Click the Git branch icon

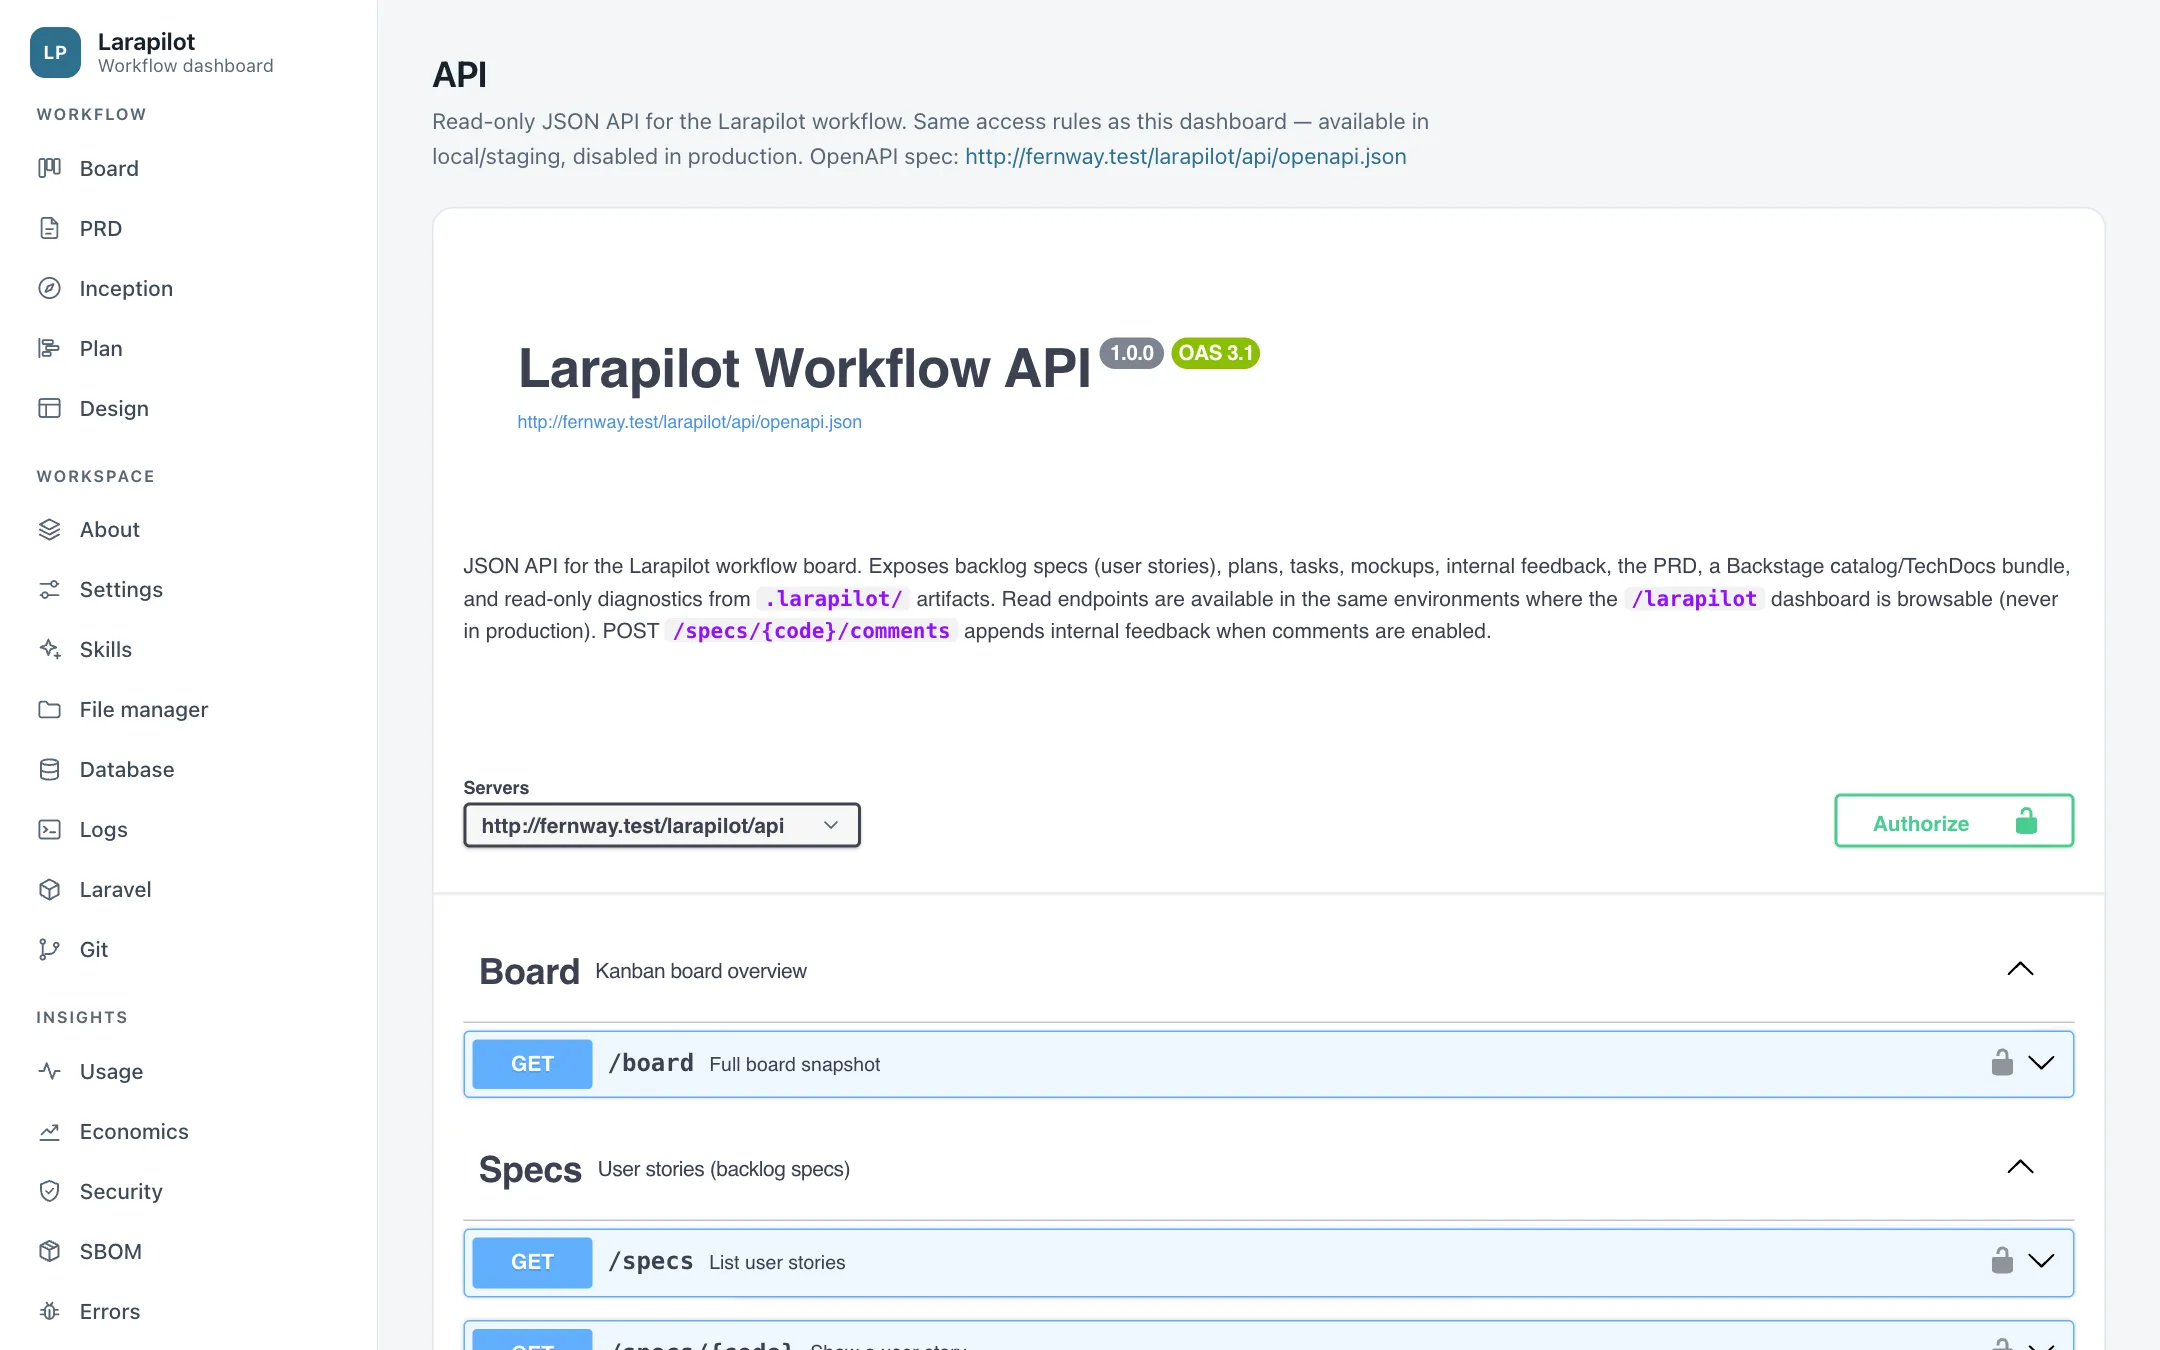tap(49, 949)
